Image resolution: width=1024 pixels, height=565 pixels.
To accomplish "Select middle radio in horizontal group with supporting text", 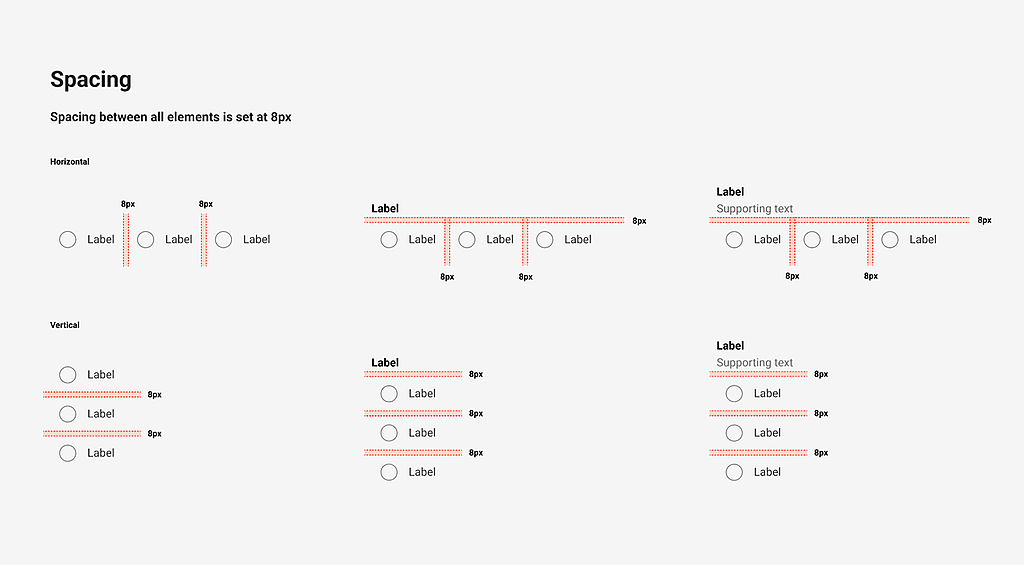I will pyautogui.click(x=812, y=239).
